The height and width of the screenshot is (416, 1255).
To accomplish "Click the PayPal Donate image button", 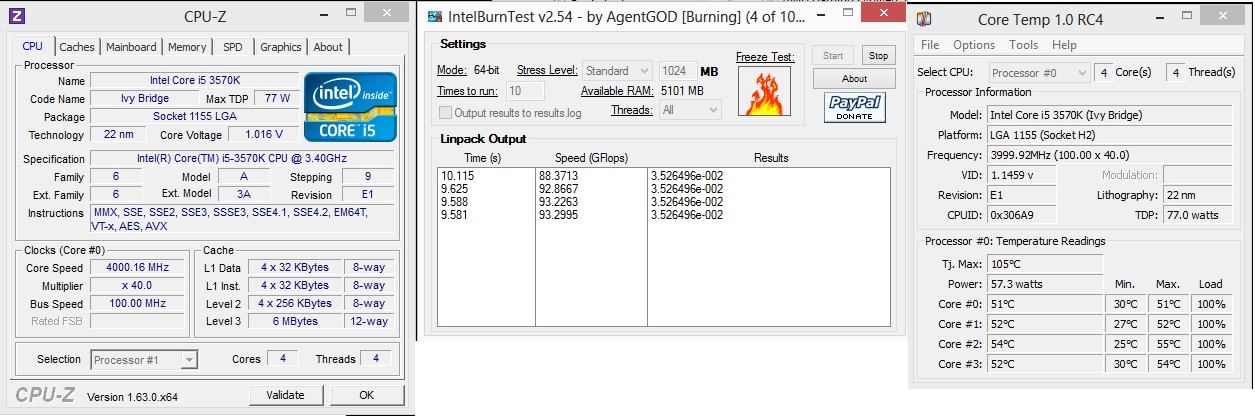I will [x=855, y=108].
